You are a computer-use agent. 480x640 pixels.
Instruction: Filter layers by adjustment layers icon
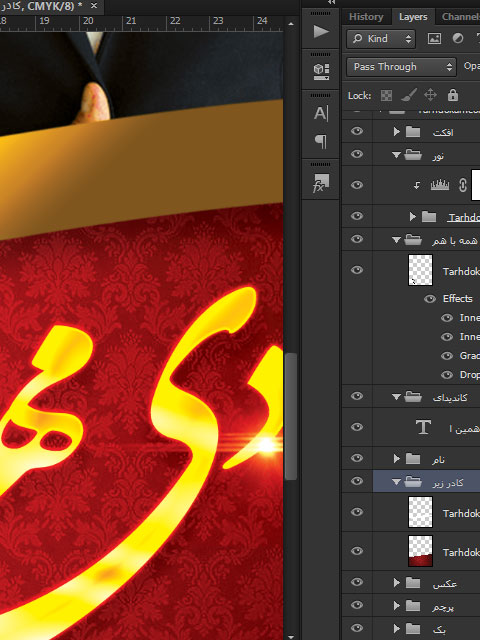(458, 38)
